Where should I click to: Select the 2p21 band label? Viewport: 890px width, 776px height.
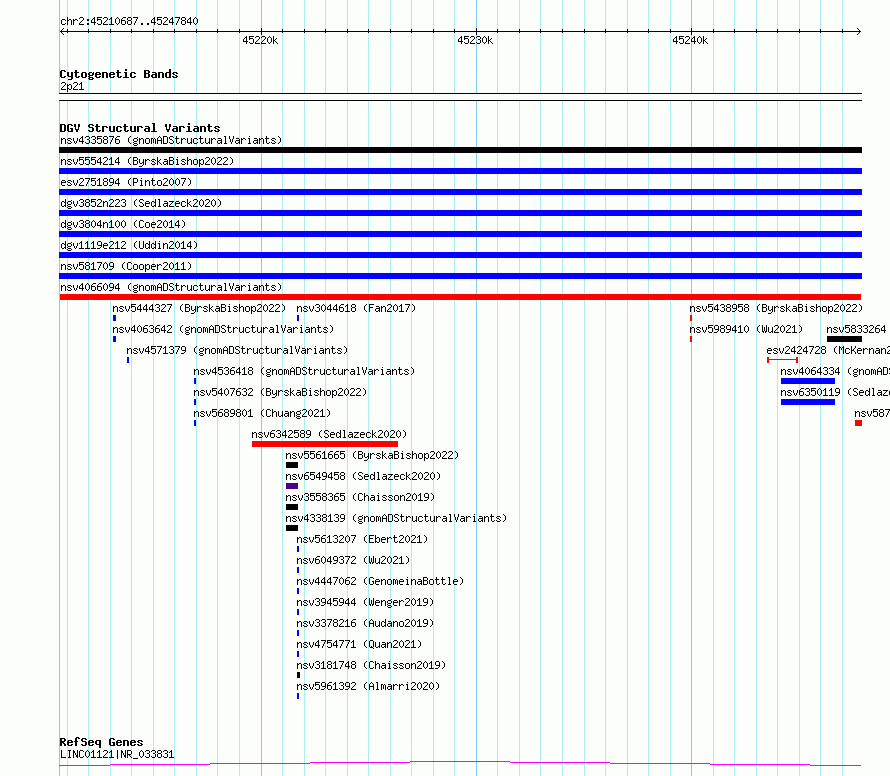[x=72, y=86]
